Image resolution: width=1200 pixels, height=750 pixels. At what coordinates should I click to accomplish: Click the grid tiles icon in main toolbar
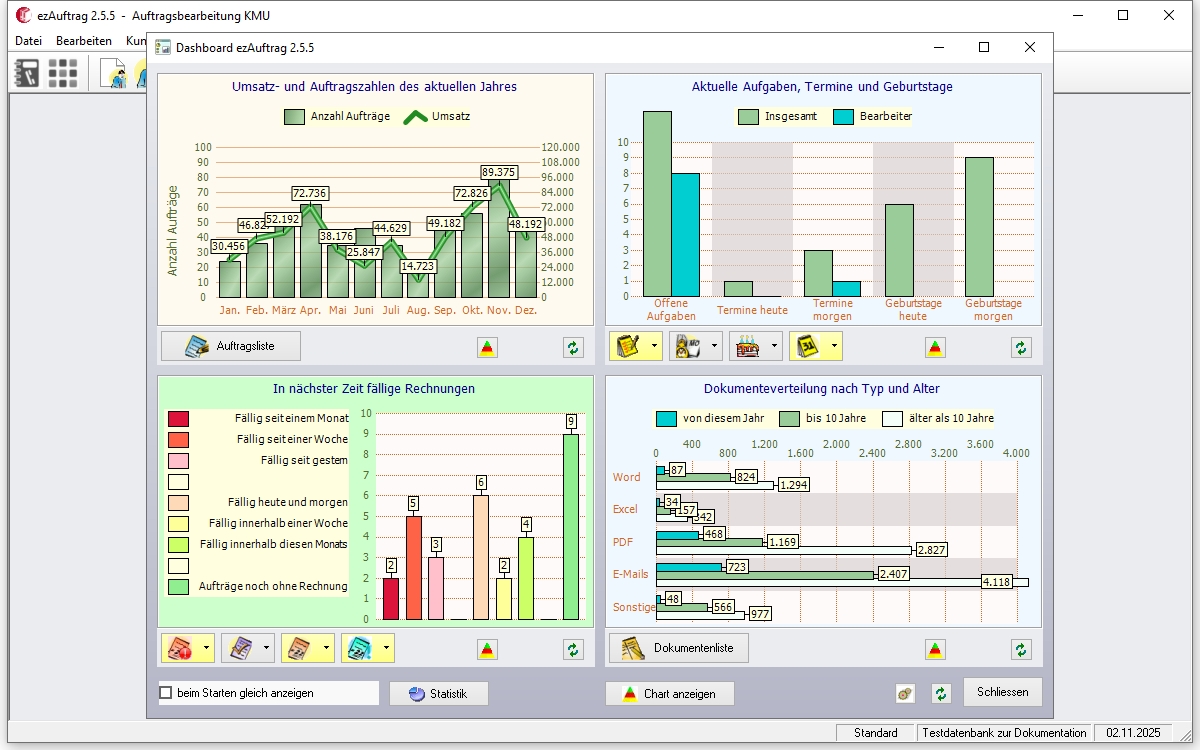pos(63,72)
